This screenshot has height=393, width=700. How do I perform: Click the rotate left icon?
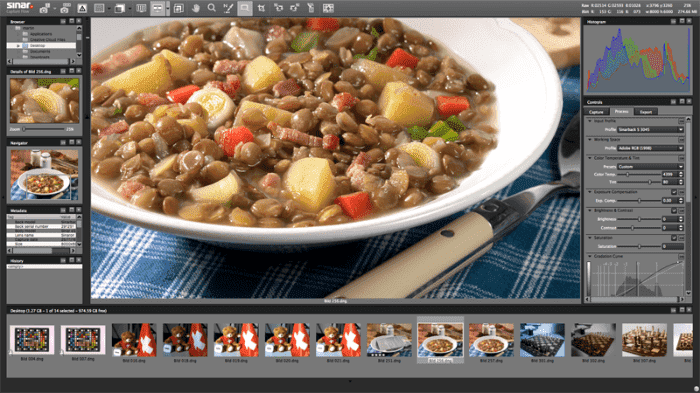[278, 8]
